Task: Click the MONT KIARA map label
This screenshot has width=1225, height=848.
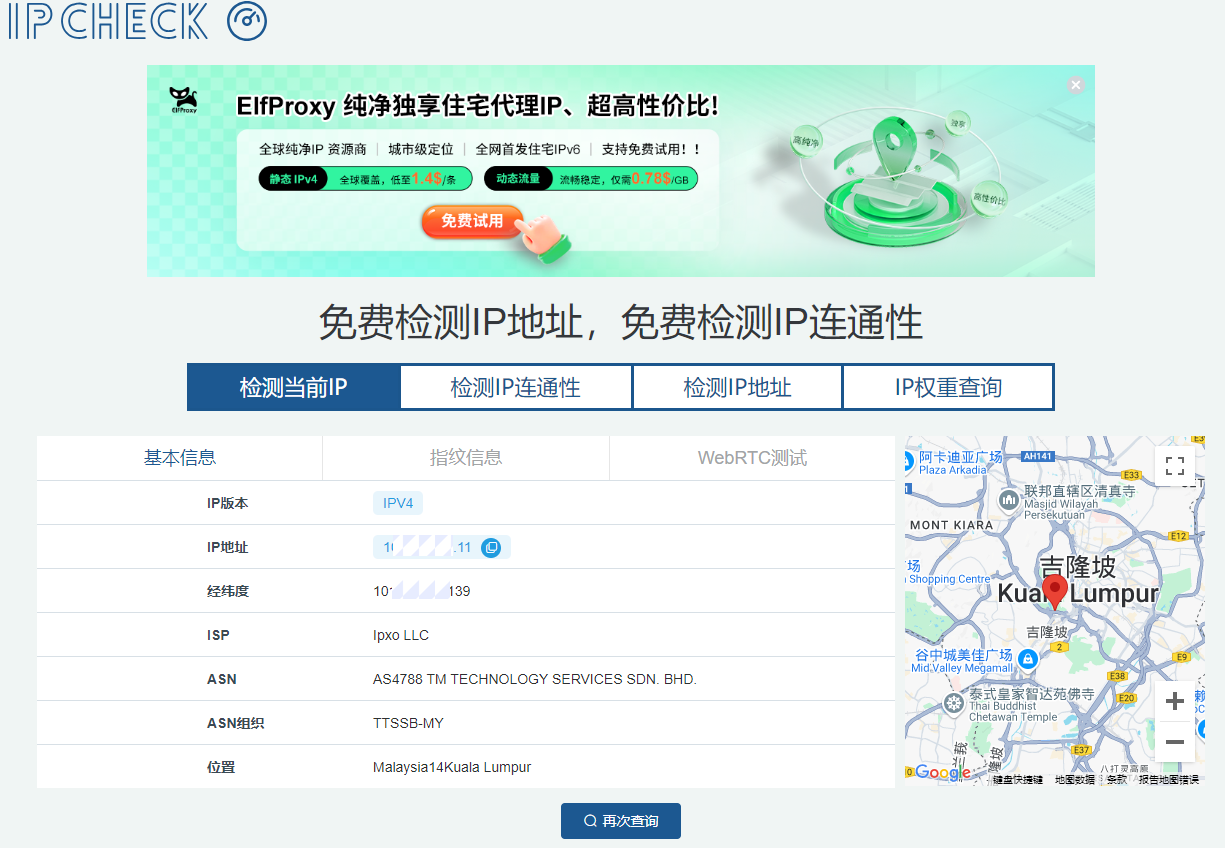Action: click(x=951, y=525)
